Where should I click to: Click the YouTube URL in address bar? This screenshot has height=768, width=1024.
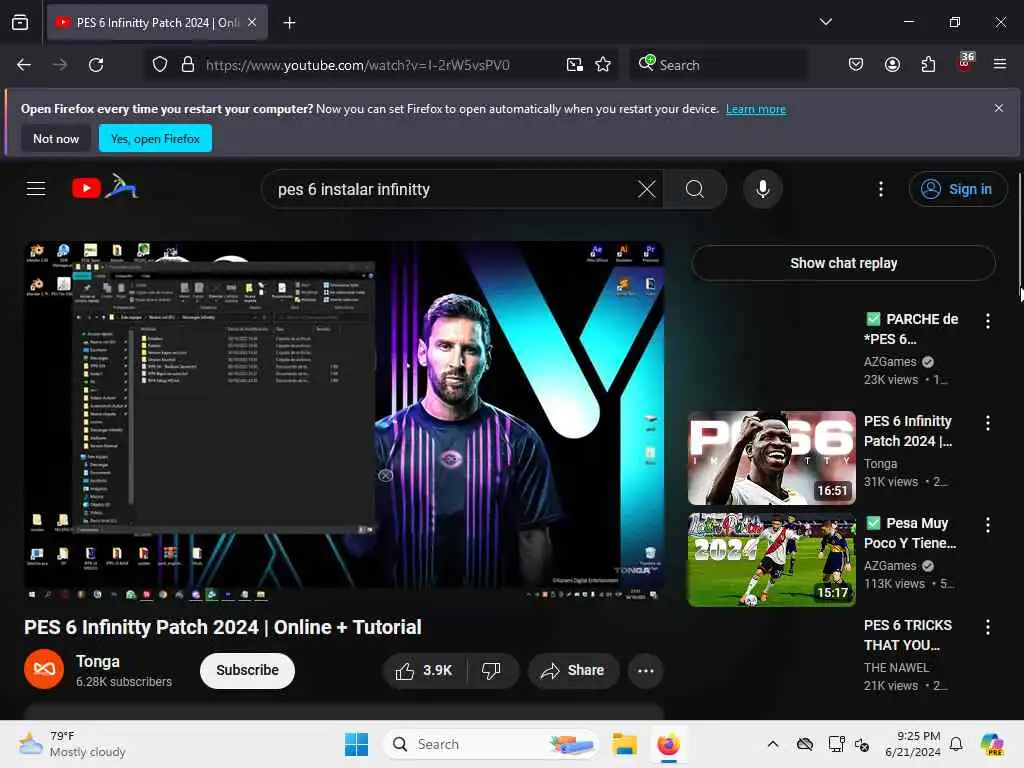[358, 65]
